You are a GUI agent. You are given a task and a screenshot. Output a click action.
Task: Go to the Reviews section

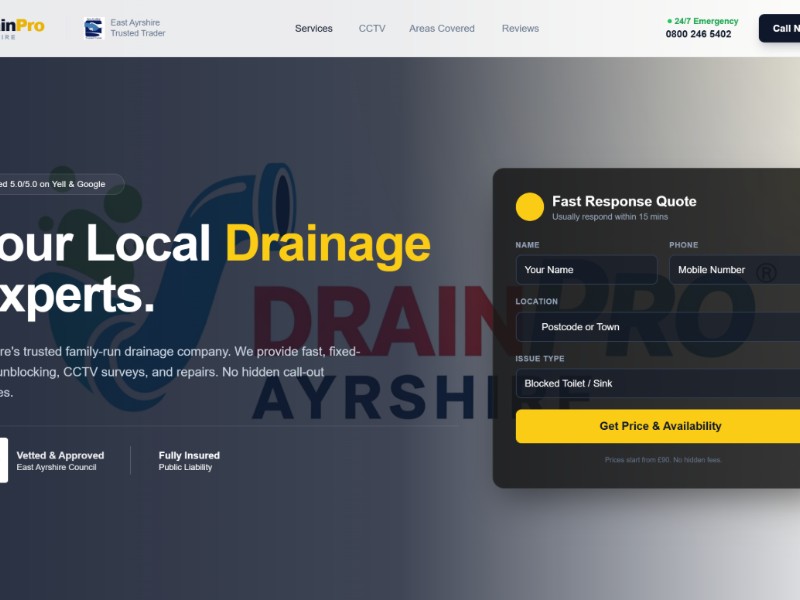click(520, 28)
